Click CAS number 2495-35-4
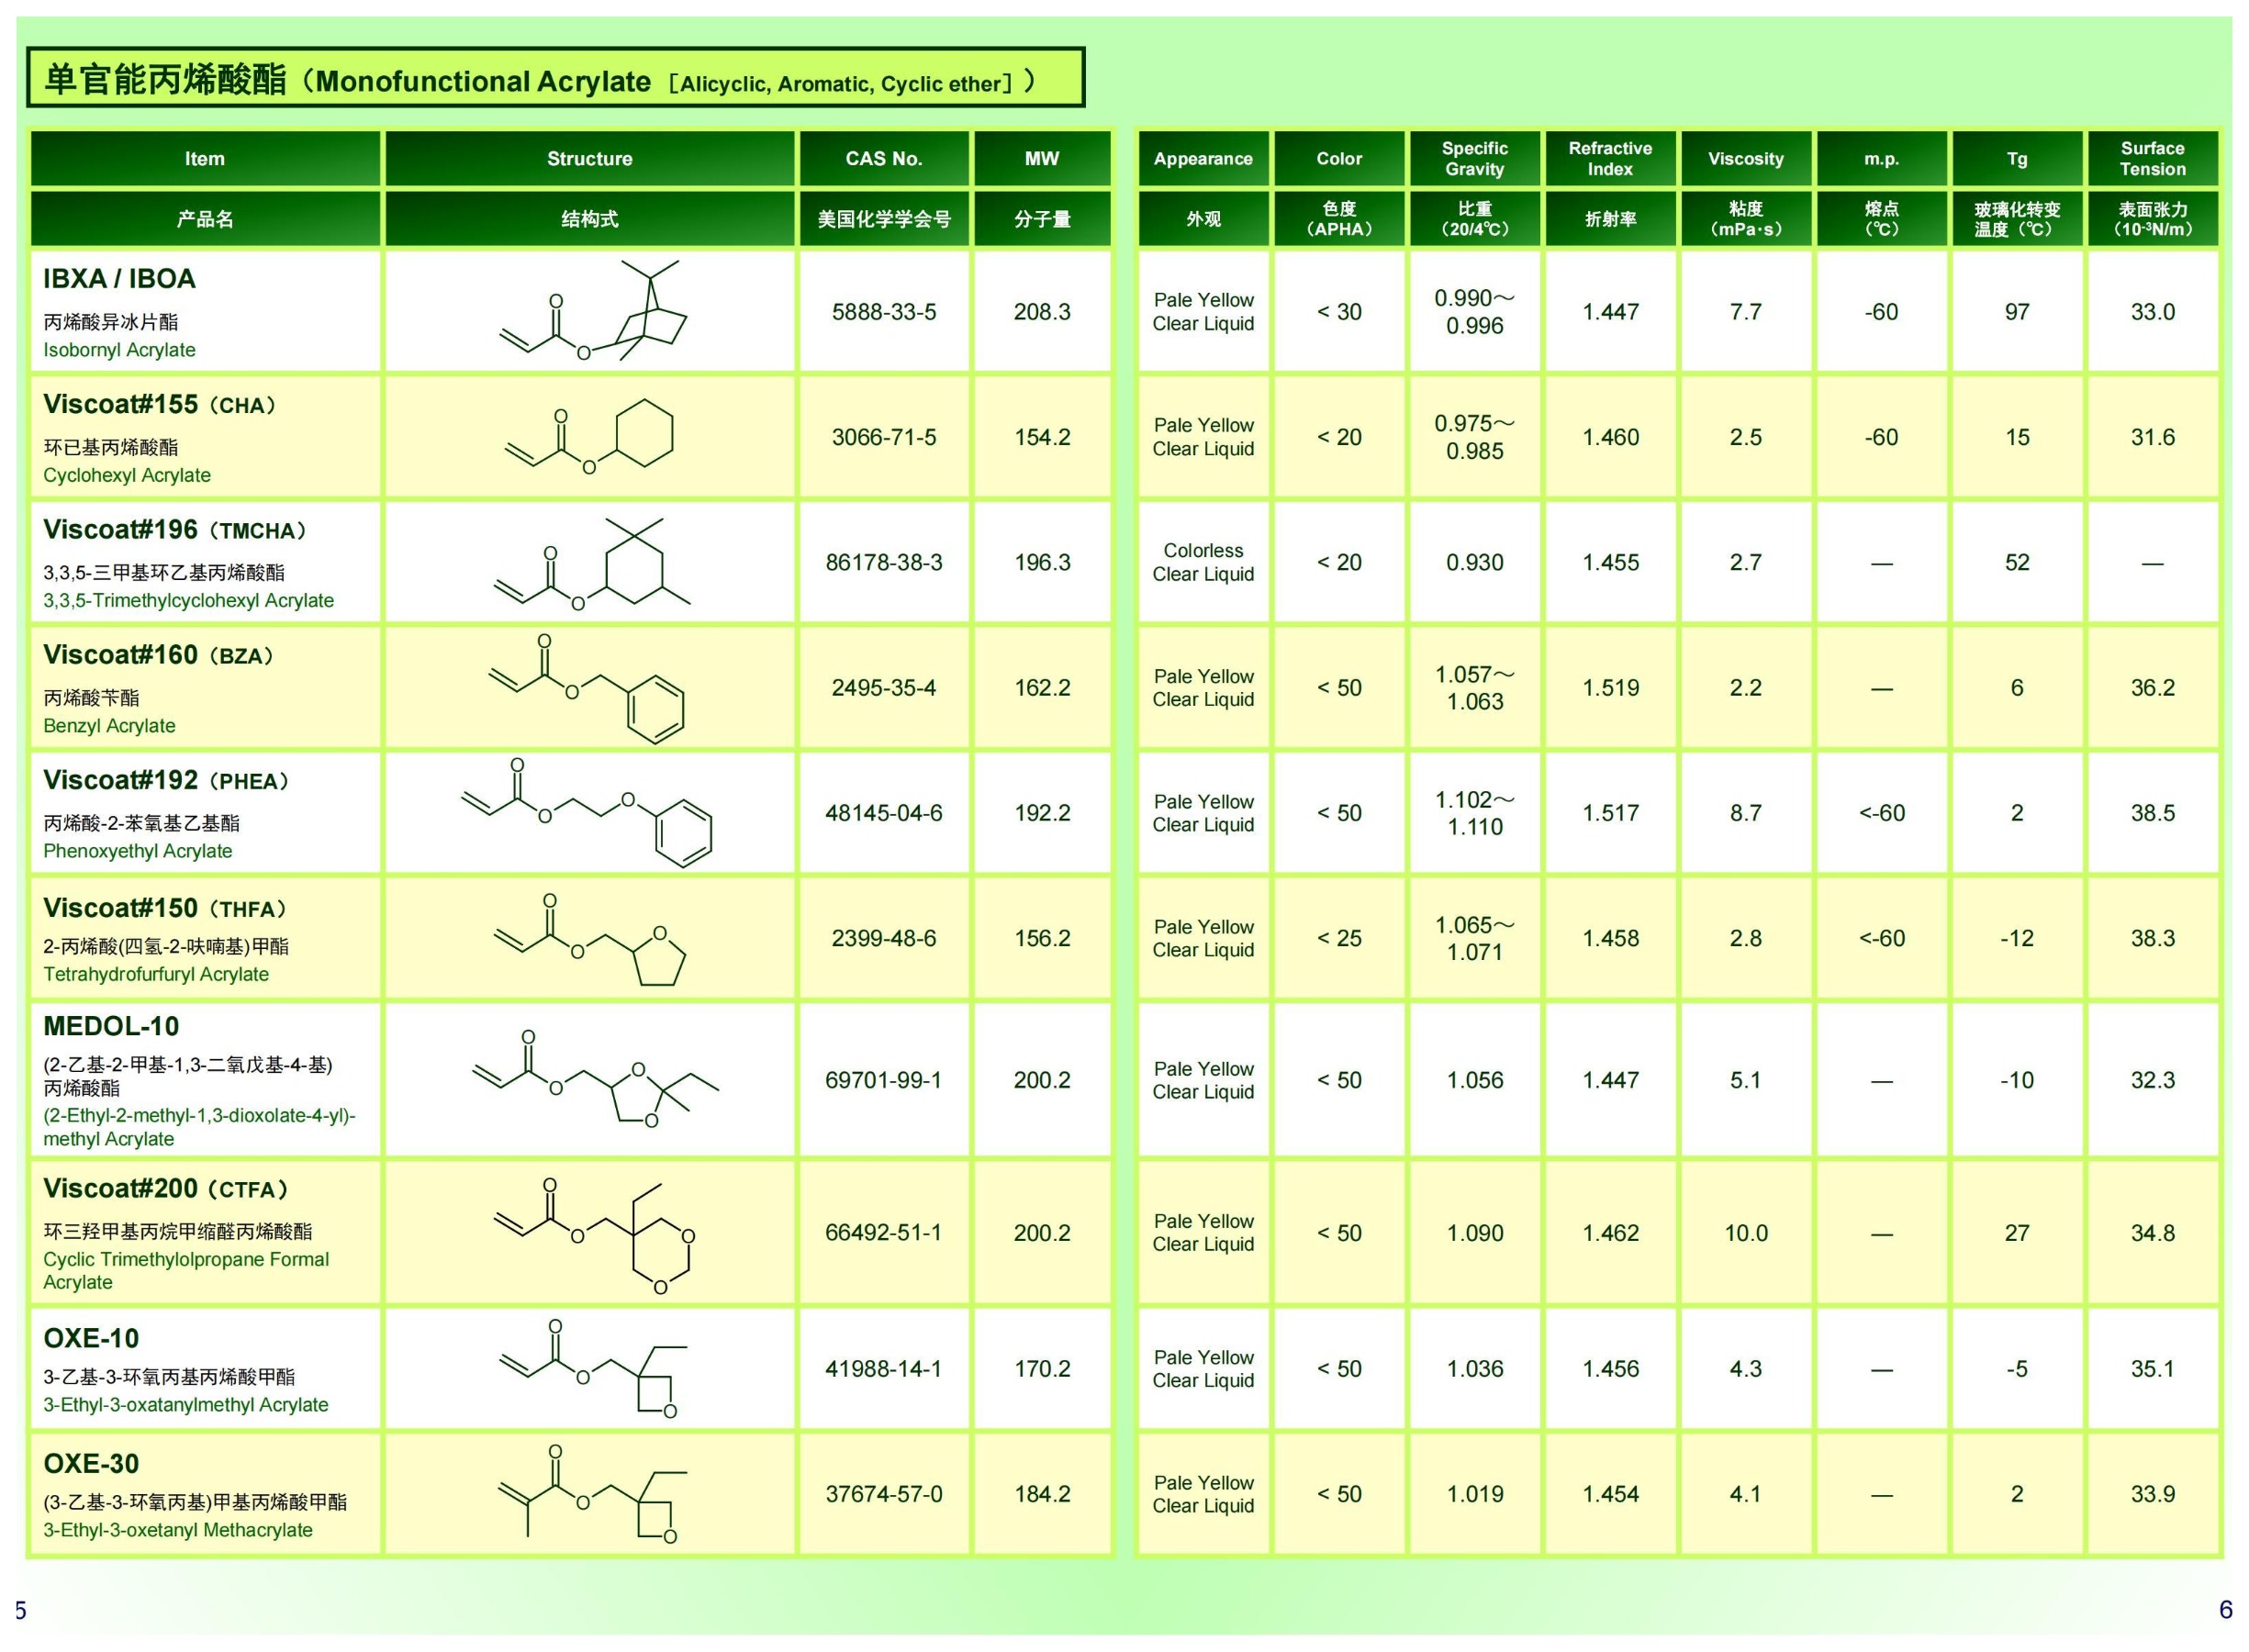Image resolution: width=2249 pixels, height=1652 pixels. point(884,688)
